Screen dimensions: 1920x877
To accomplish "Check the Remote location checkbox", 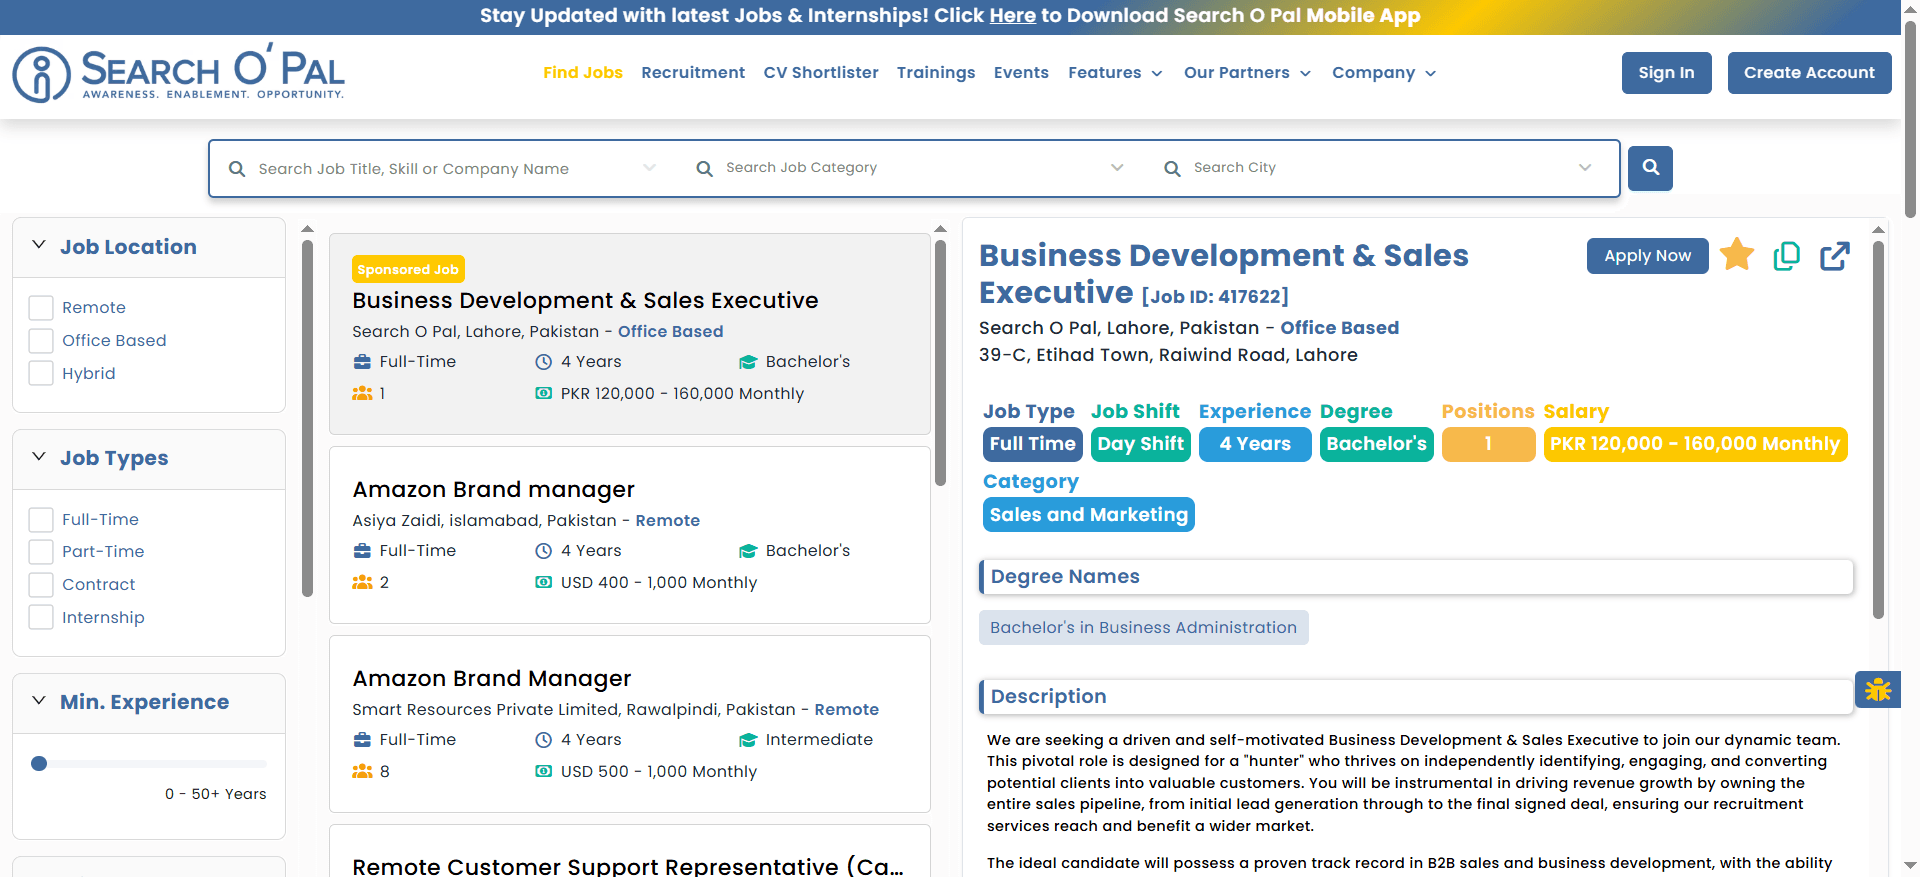I will [41, 308].
